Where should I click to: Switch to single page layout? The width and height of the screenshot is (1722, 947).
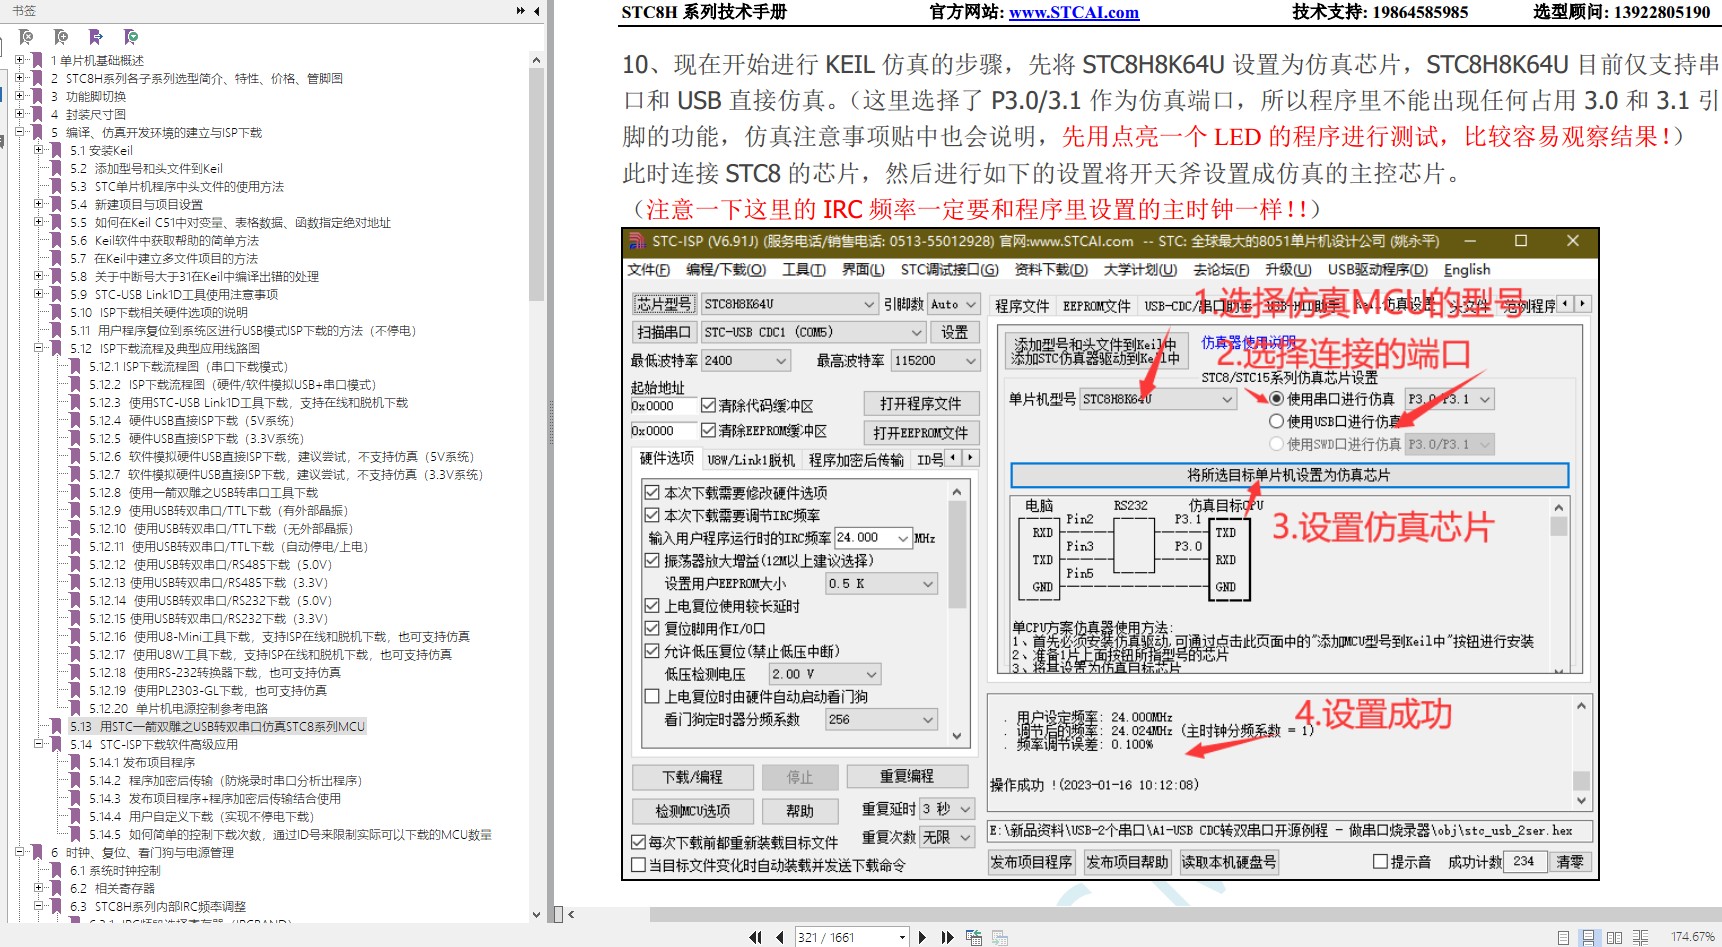pos(1563,937)
